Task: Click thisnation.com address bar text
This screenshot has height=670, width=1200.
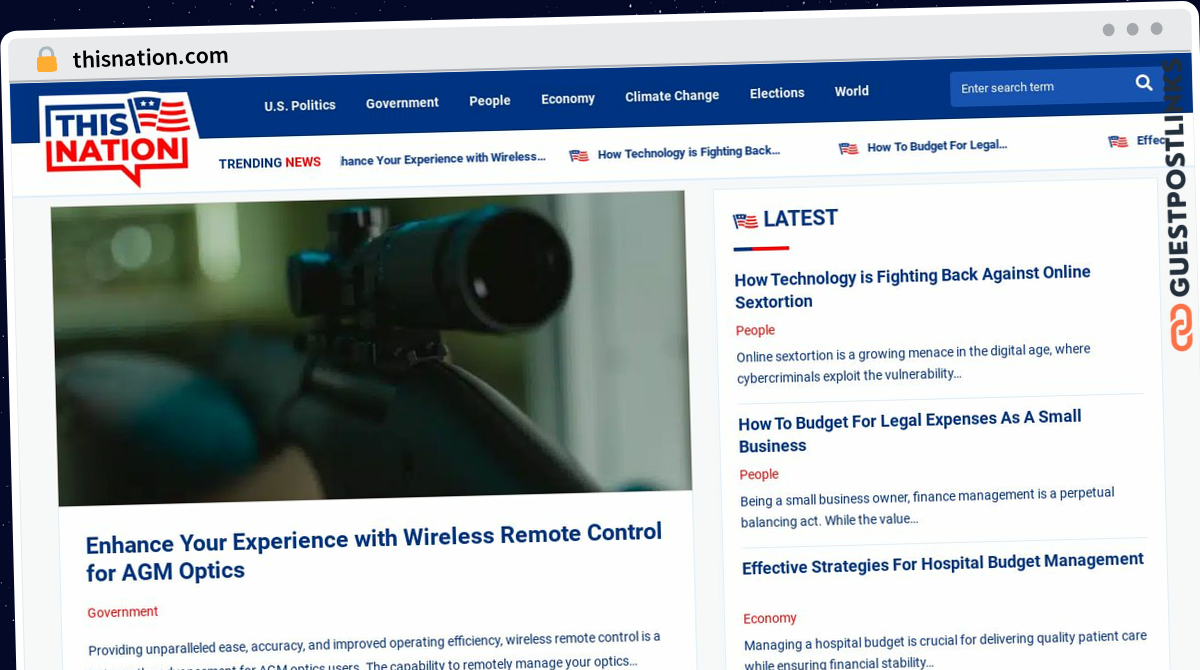Action: pyautogui.click(x=150, y=58)
